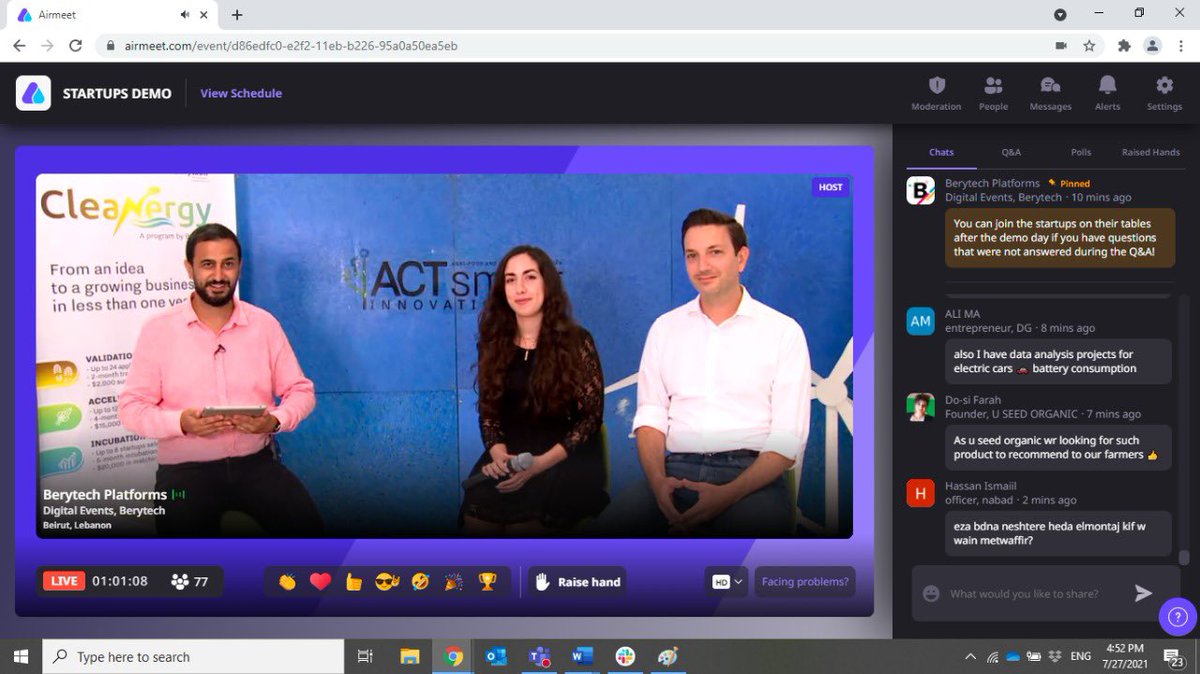Image resolution: width=1200 pixels, height=674 pixels.
Task: Click ALI MA's AM avatar
Action: pyautogui.click(x=920, y=321)
